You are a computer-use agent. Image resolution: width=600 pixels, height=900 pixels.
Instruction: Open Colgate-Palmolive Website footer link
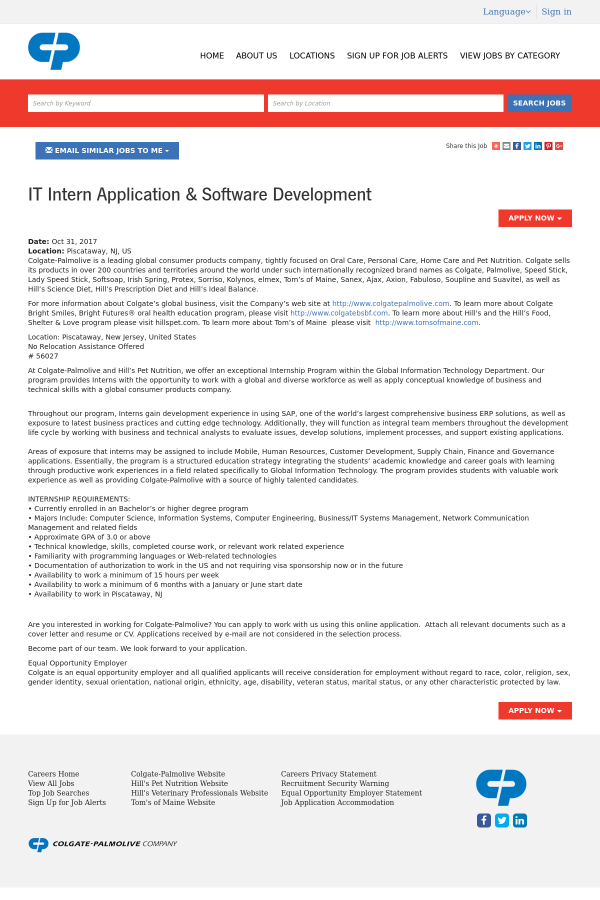pyautogui.click(x=178, y=774)
